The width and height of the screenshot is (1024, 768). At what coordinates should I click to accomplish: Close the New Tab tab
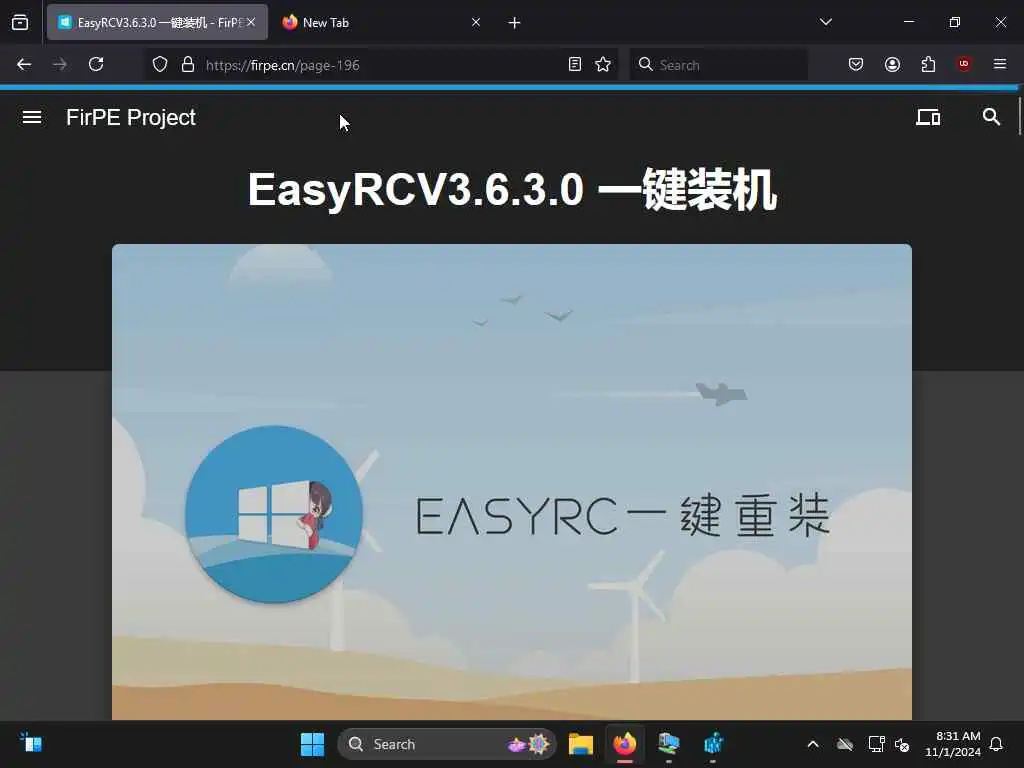[475, 22]
